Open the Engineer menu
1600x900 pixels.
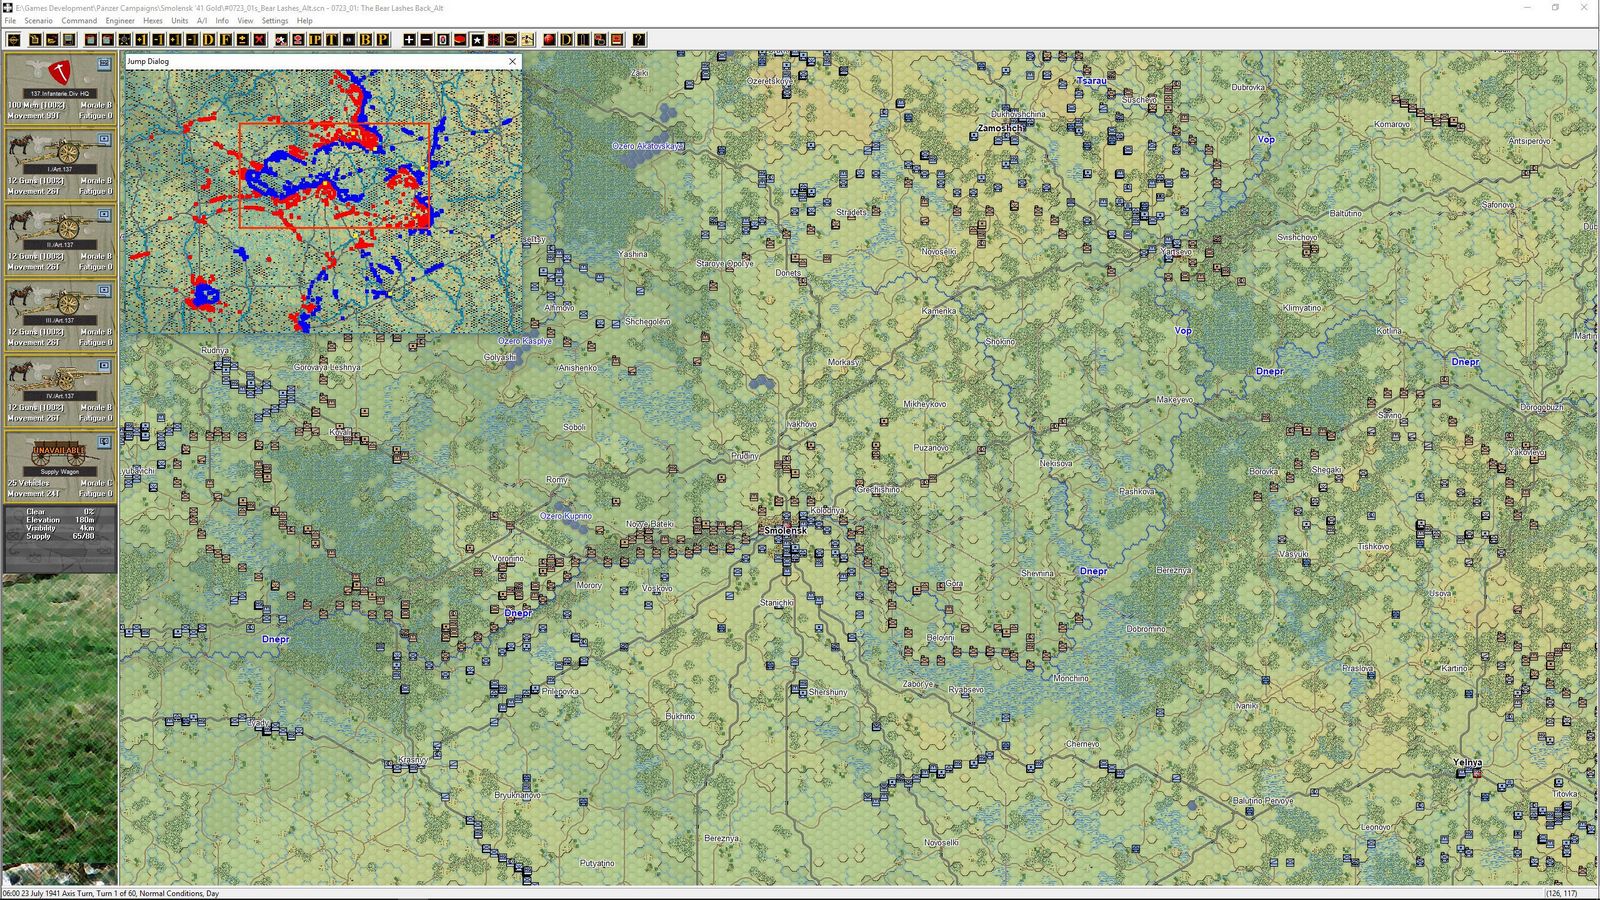pyautogui.click(x=120, y=20)
